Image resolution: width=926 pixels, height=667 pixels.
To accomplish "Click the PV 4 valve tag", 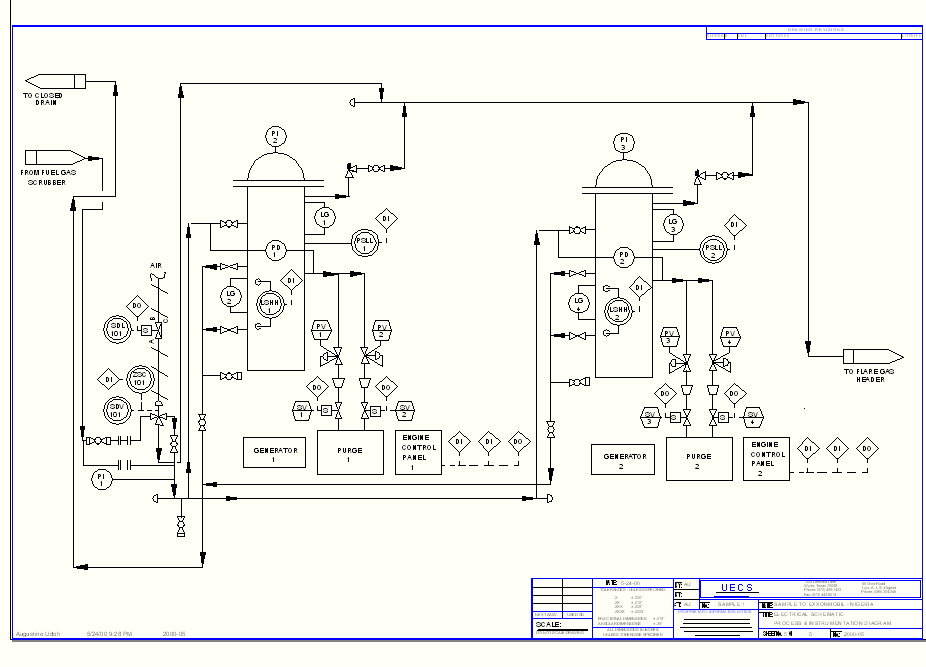I will pos(730,335).
